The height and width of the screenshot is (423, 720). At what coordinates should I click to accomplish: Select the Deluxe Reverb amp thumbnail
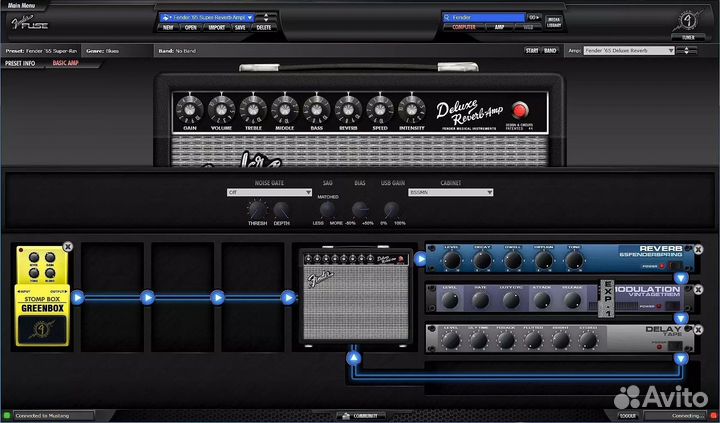coord(356,297)
